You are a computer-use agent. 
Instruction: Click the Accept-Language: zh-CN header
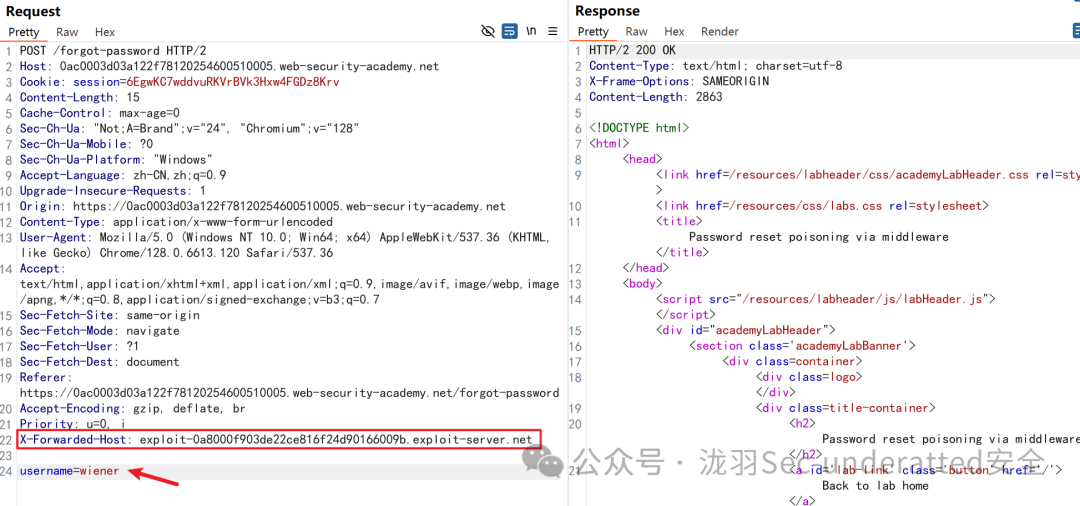point(123,175)
